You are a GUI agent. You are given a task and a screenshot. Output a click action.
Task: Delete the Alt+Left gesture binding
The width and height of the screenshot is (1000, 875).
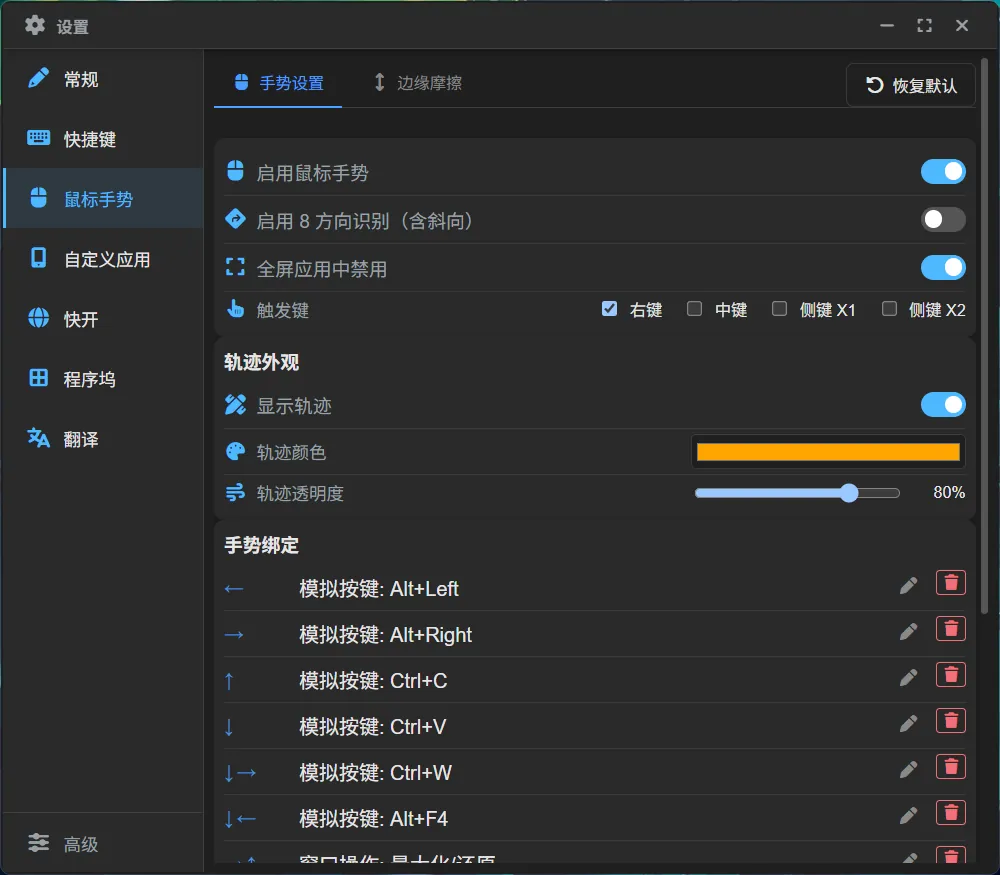tap(950, 583)
